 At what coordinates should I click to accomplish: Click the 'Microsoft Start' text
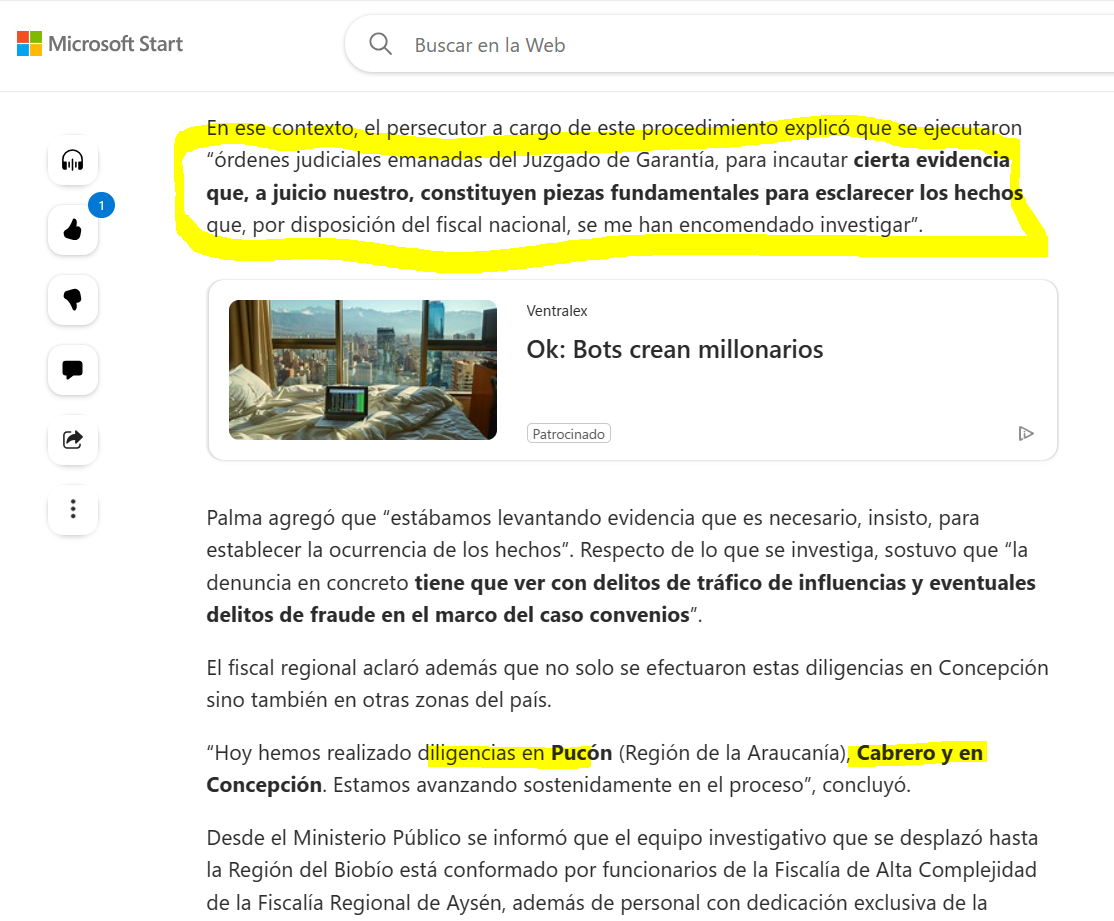tap(115, 44)
